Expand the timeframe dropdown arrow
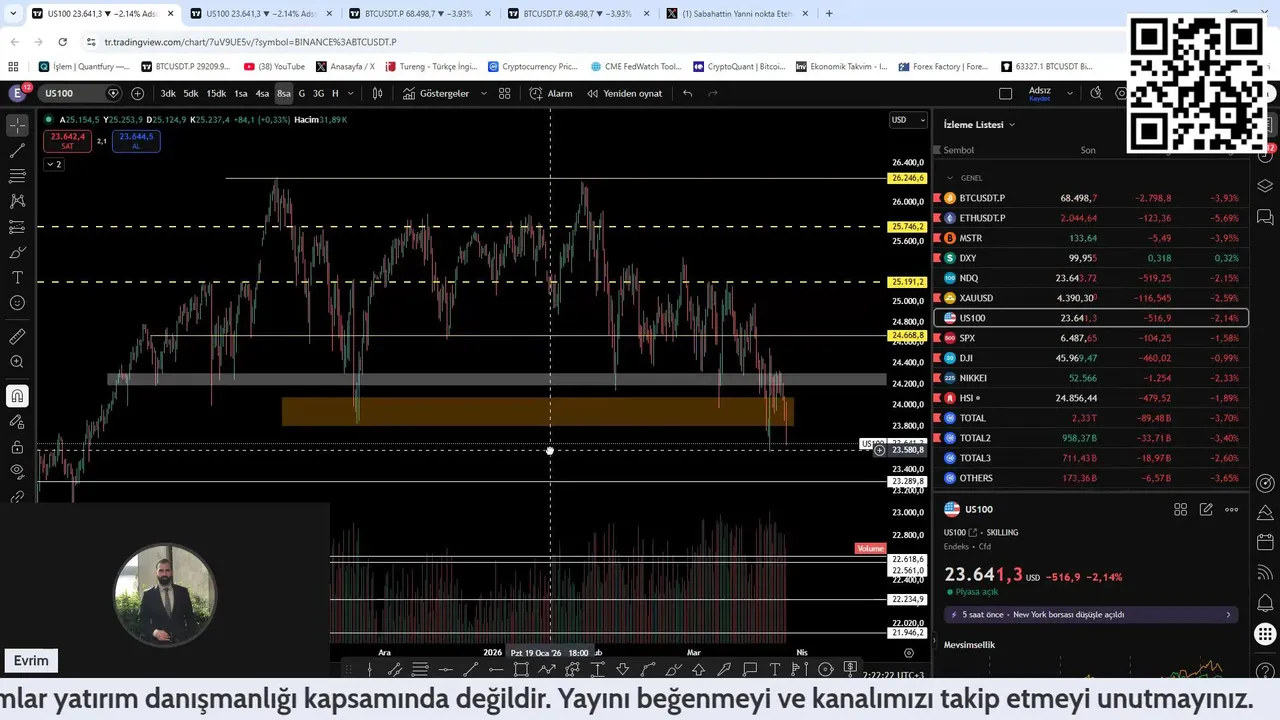Viewport: 1280px width, 720px height. 349,93
